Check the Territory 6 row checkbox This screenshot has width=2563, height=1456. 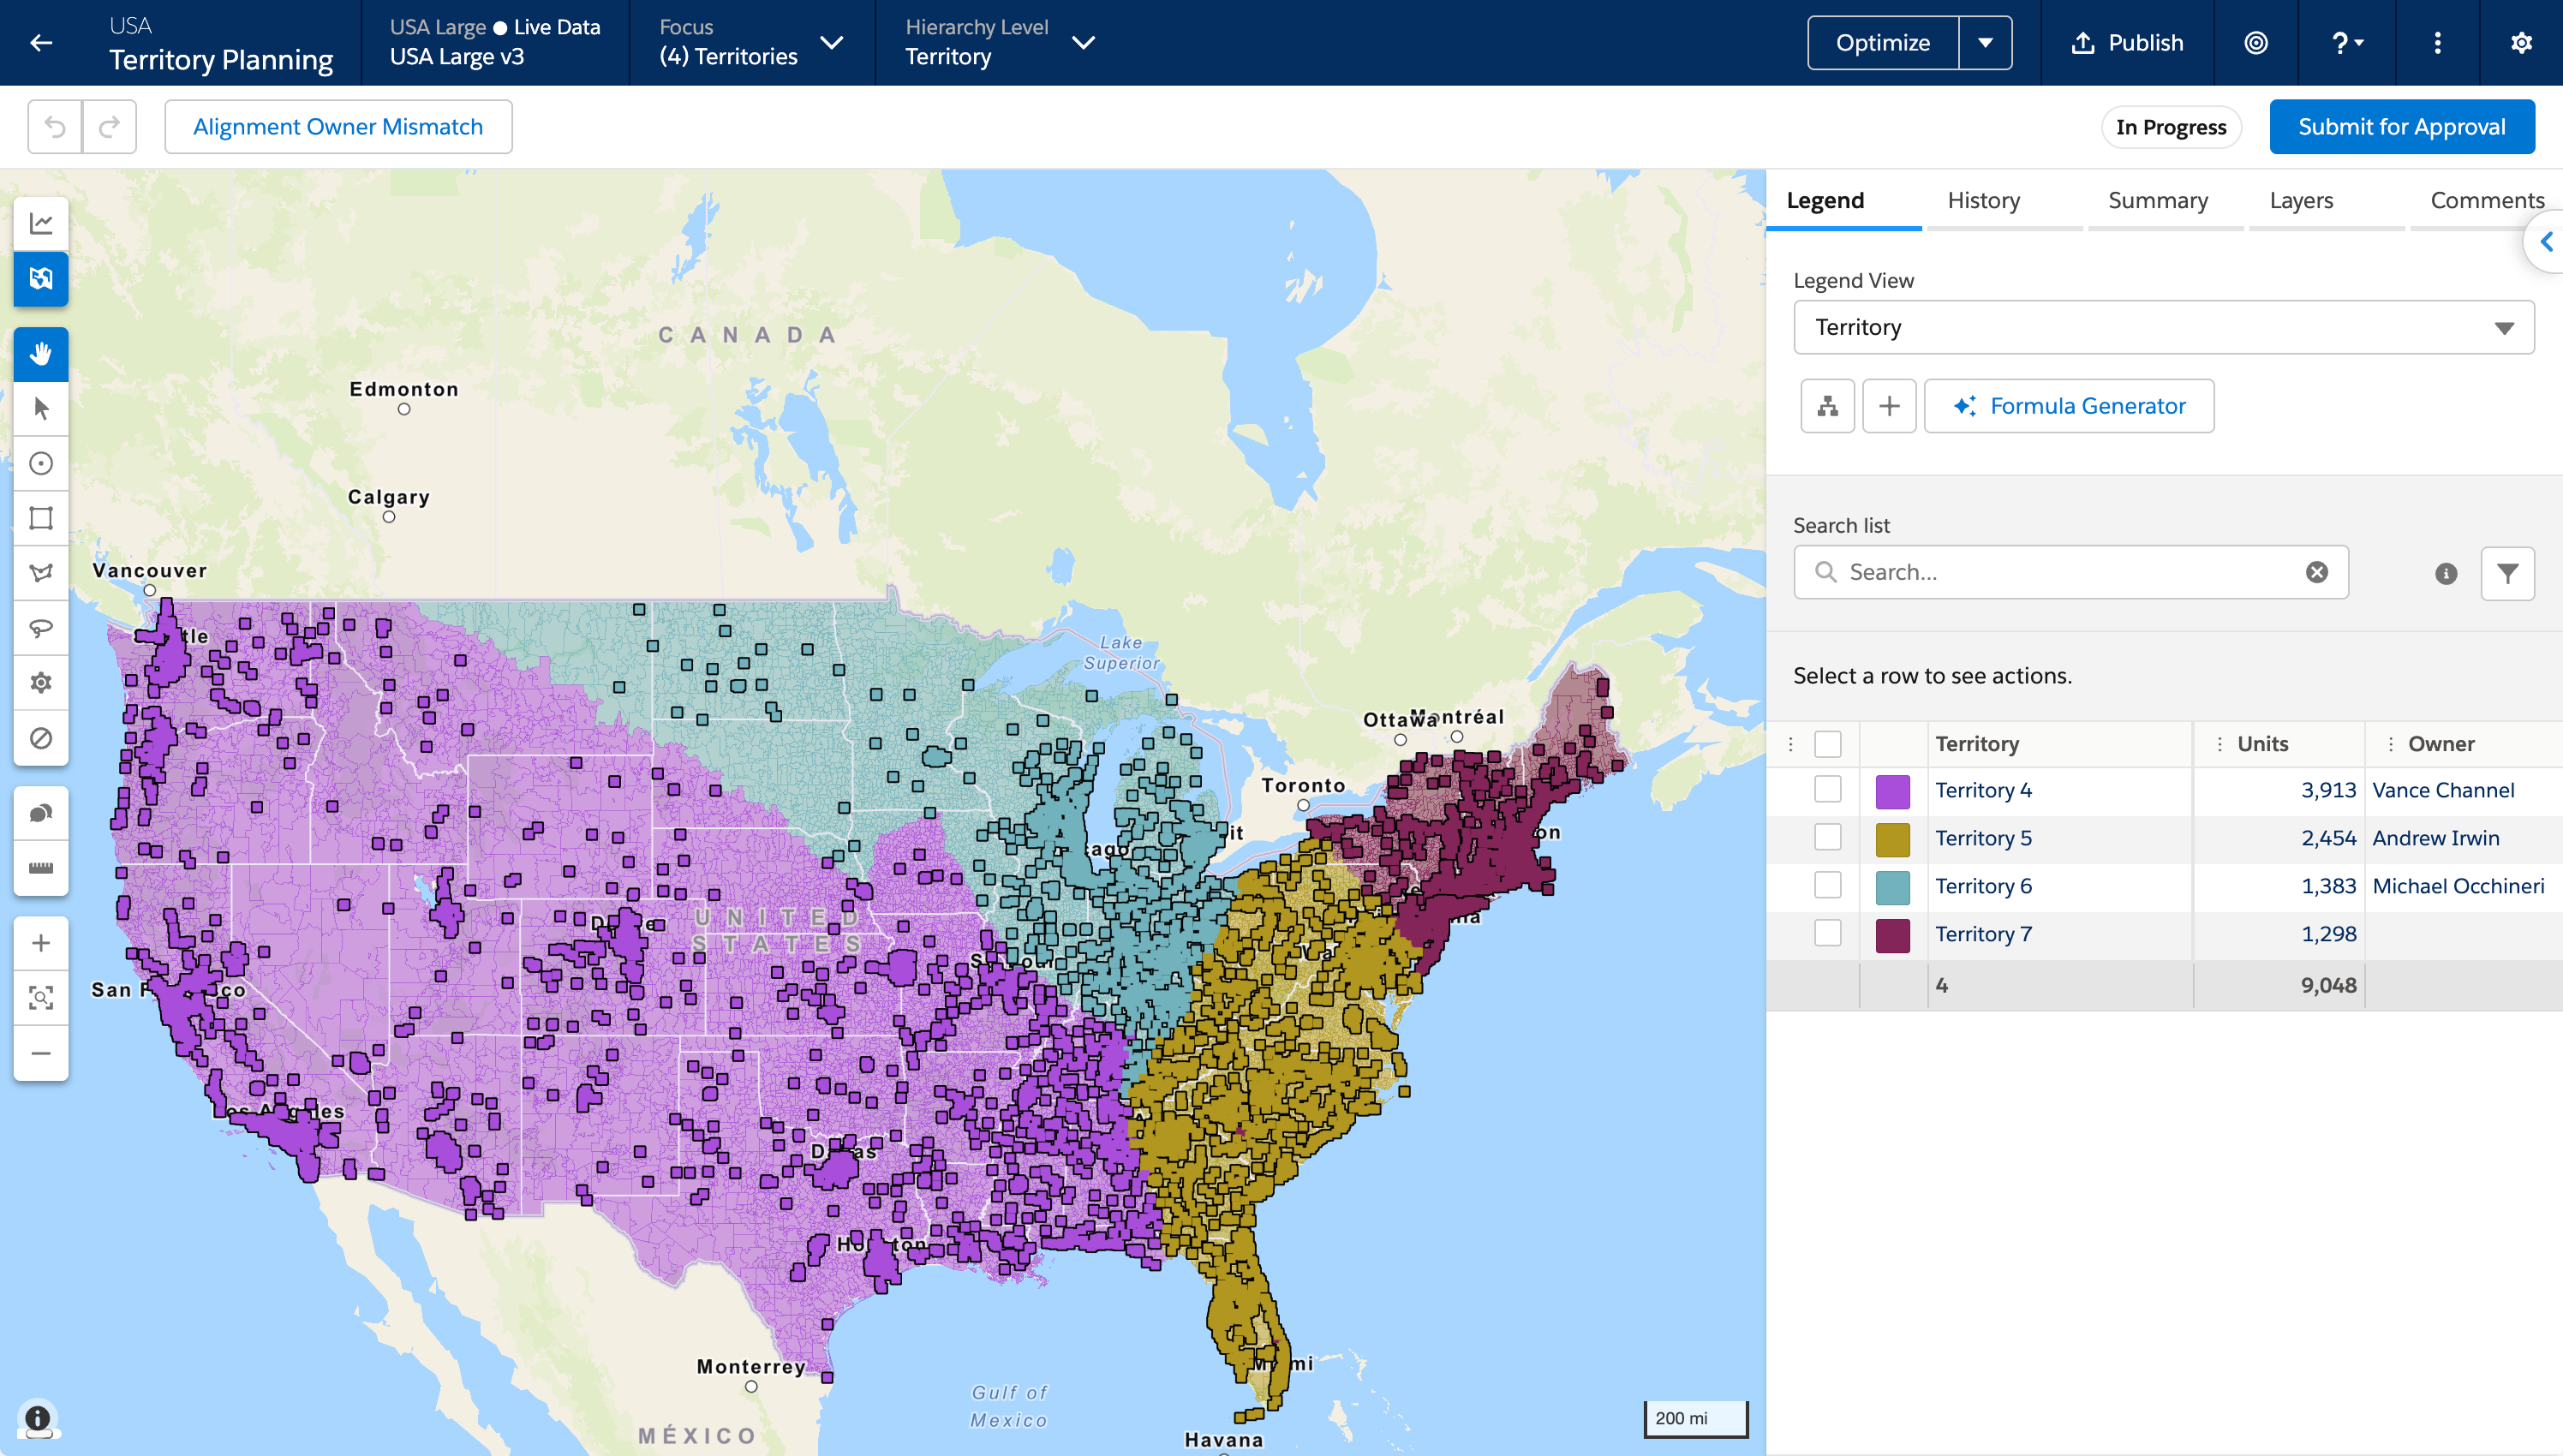(1827, 885)
